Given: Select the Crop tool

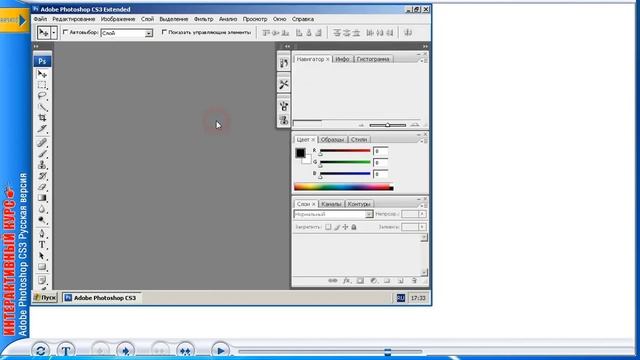Looking at the screenshot, I should pos(42,118).
